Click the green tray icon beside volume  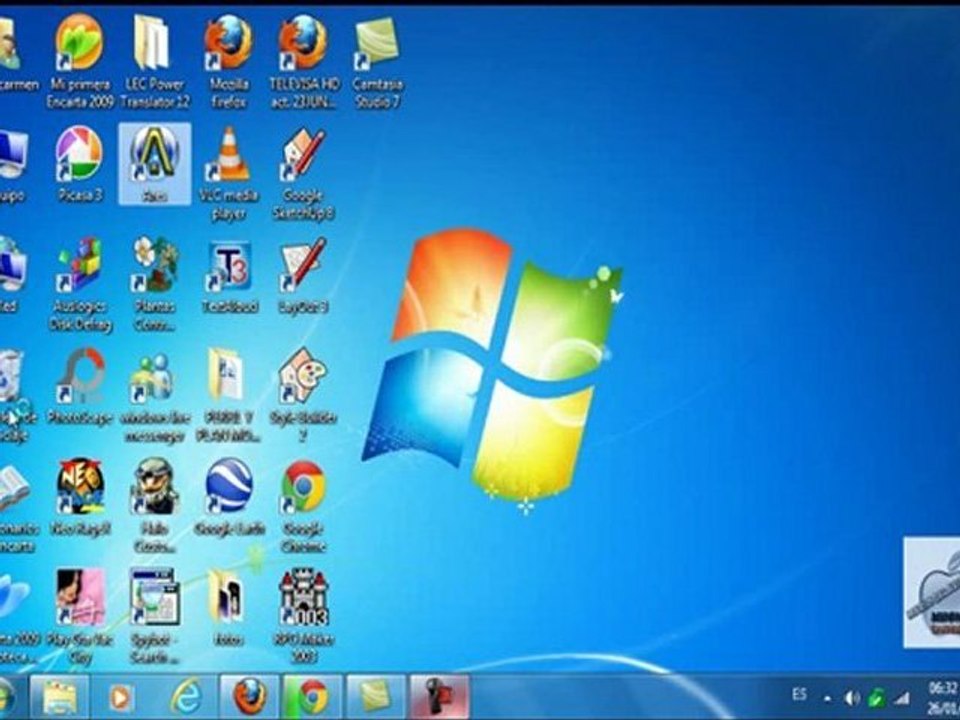876,697
